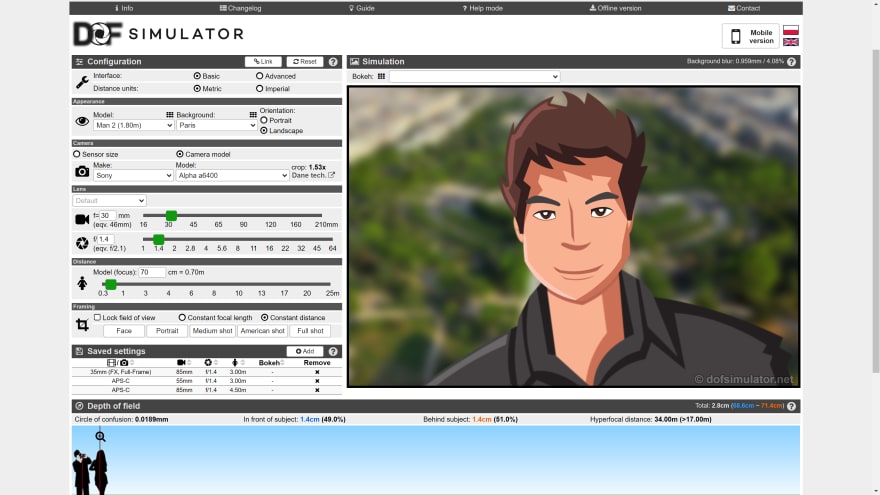This screenshot has width=880, height=495.
Task: Select the Advanced interface radio button
Action: [259, 76]
